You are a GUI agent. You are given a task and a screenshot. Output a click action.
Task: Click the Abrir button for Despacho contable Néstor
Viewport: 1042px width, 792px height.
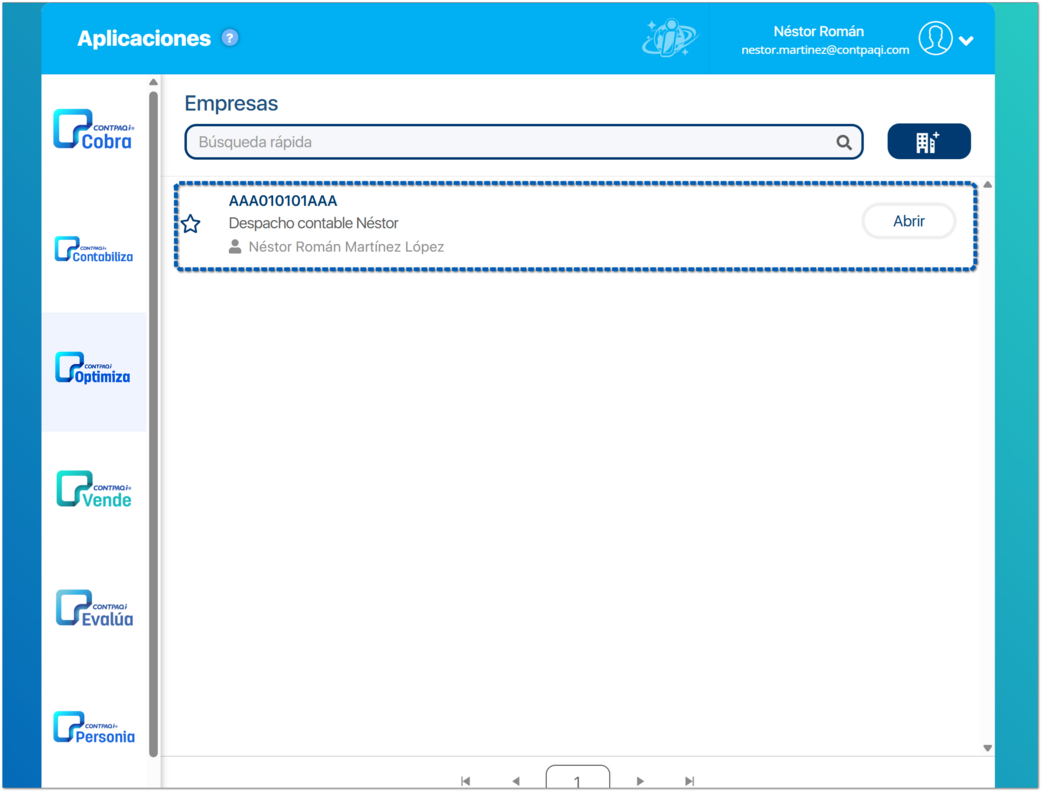(x=908, y=221)
